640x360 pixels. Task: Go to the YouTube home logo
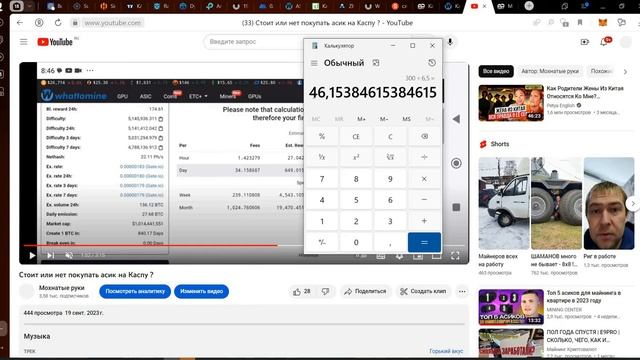[x=55, y=42]
